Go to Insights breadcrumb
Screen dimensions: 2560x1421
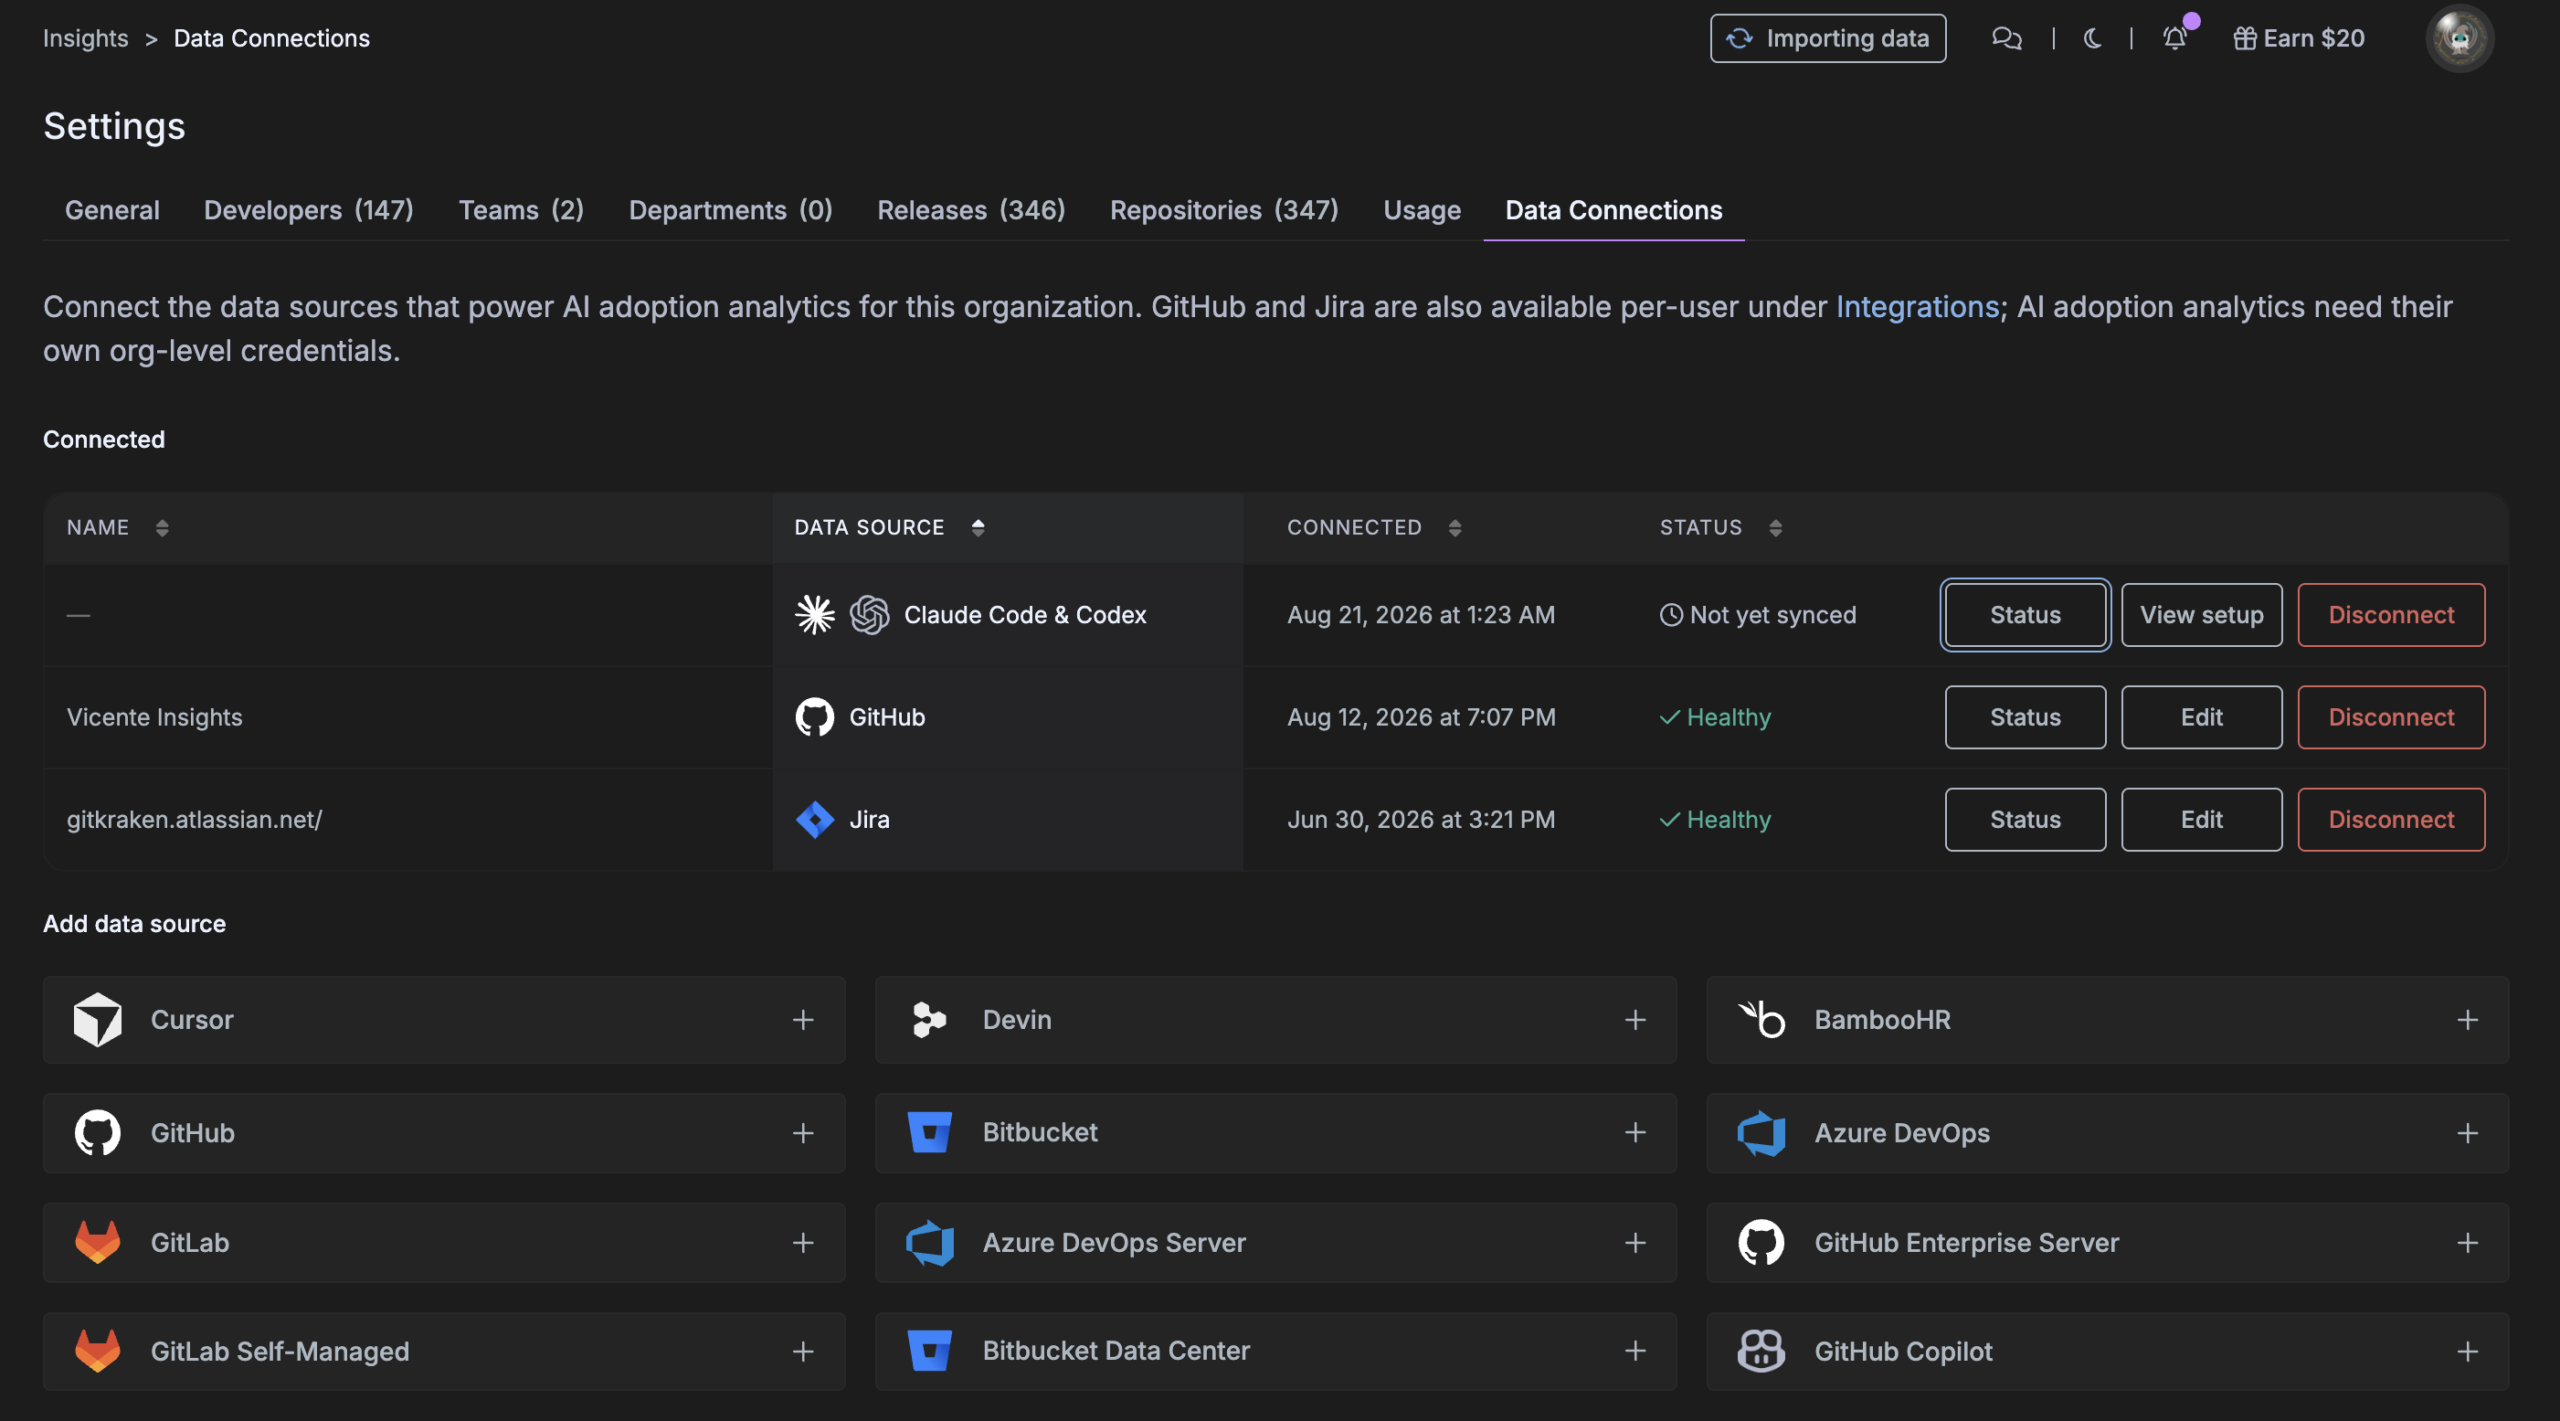85,38
